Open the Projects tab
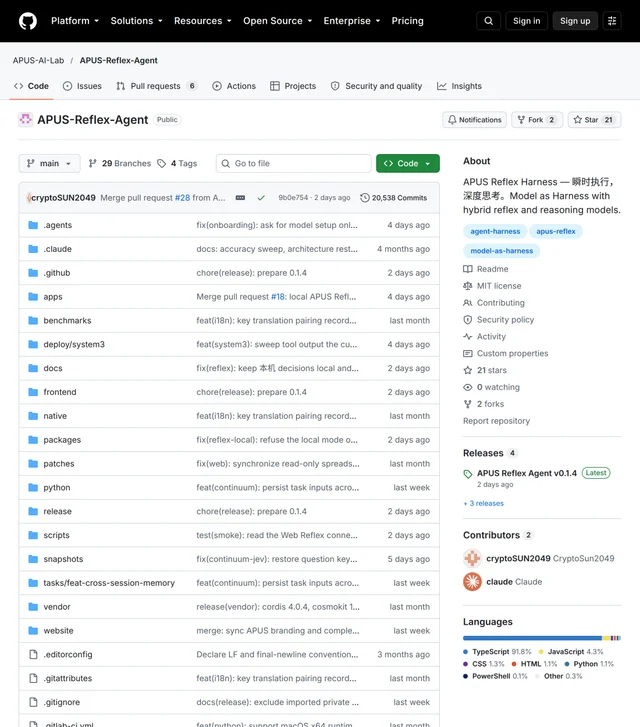640x727 pixels. point(293,86)
